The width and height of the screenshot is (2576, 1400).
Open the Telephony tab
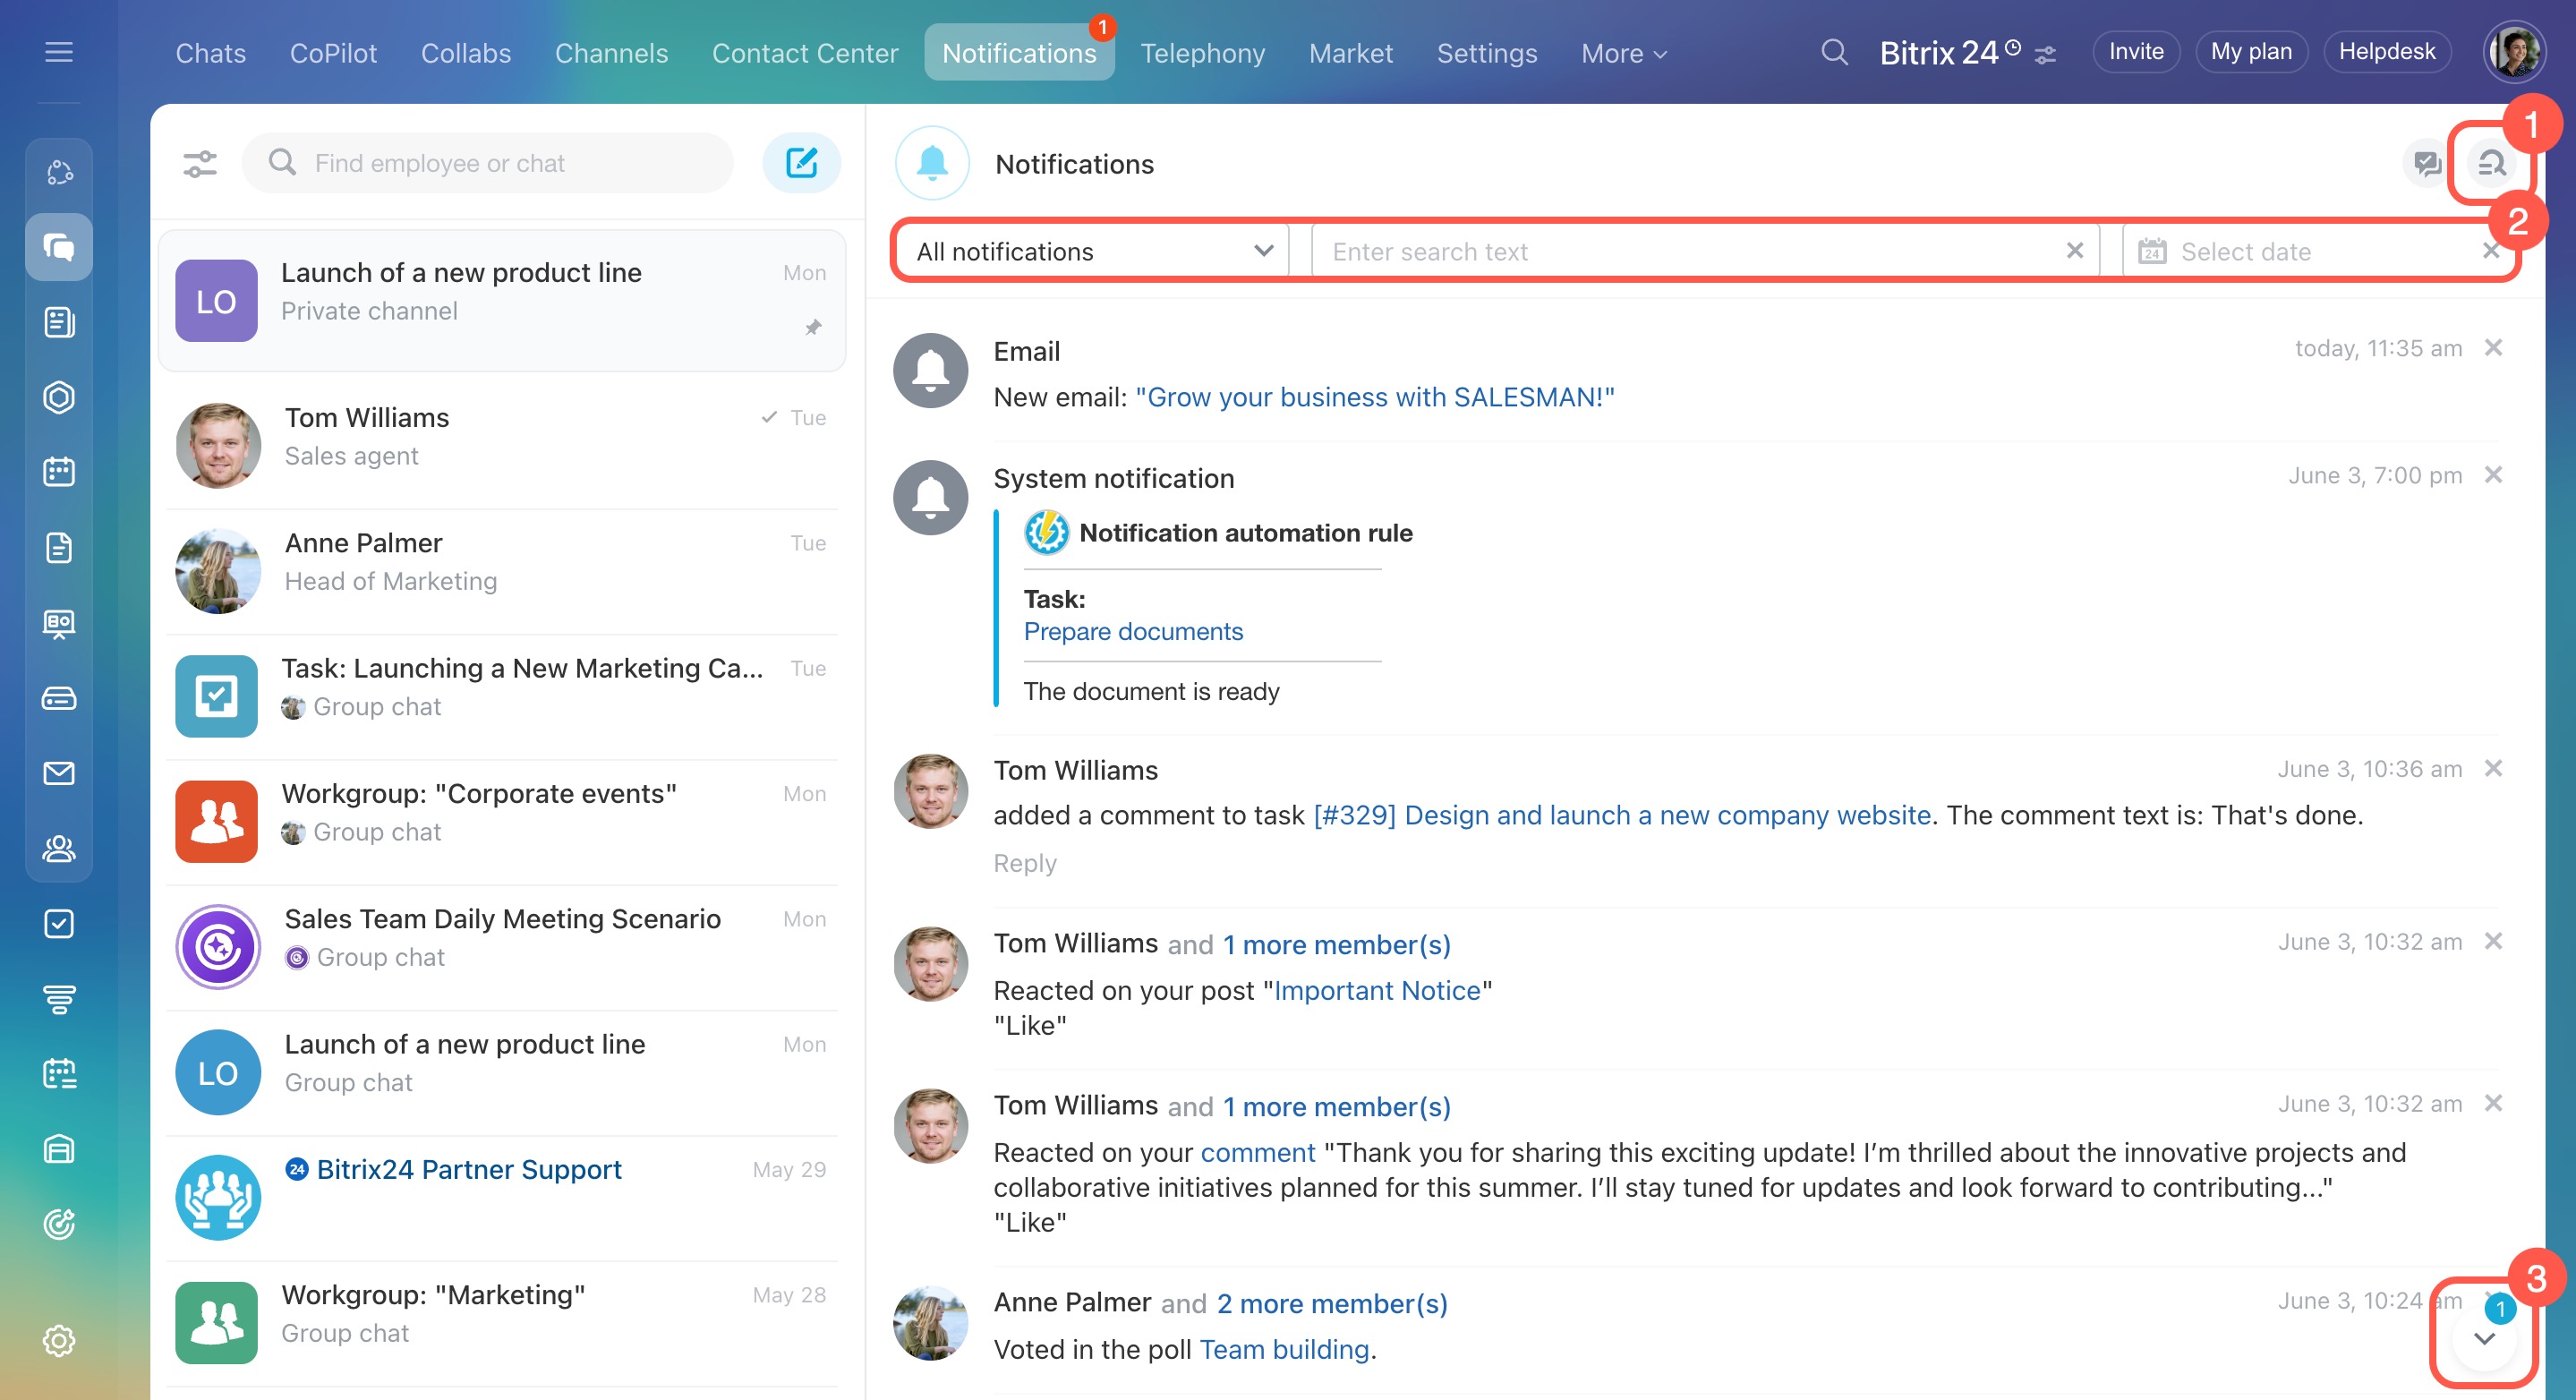point(1203,53)
